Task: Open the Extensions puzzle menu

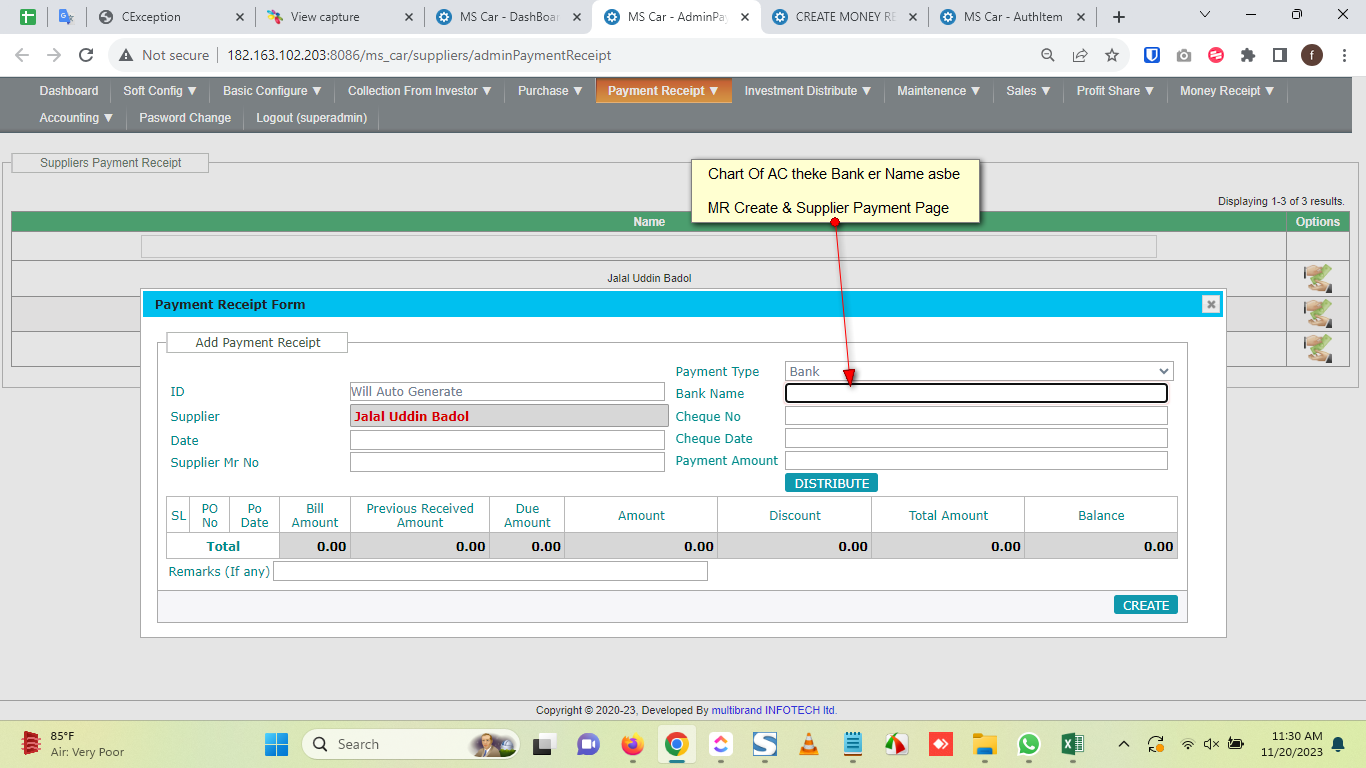Action: point(1248,55)
